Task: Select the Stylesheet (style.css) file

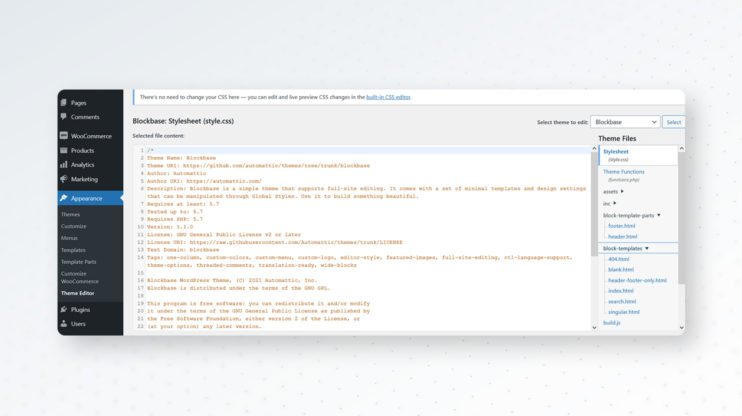Action: point(638,155)
